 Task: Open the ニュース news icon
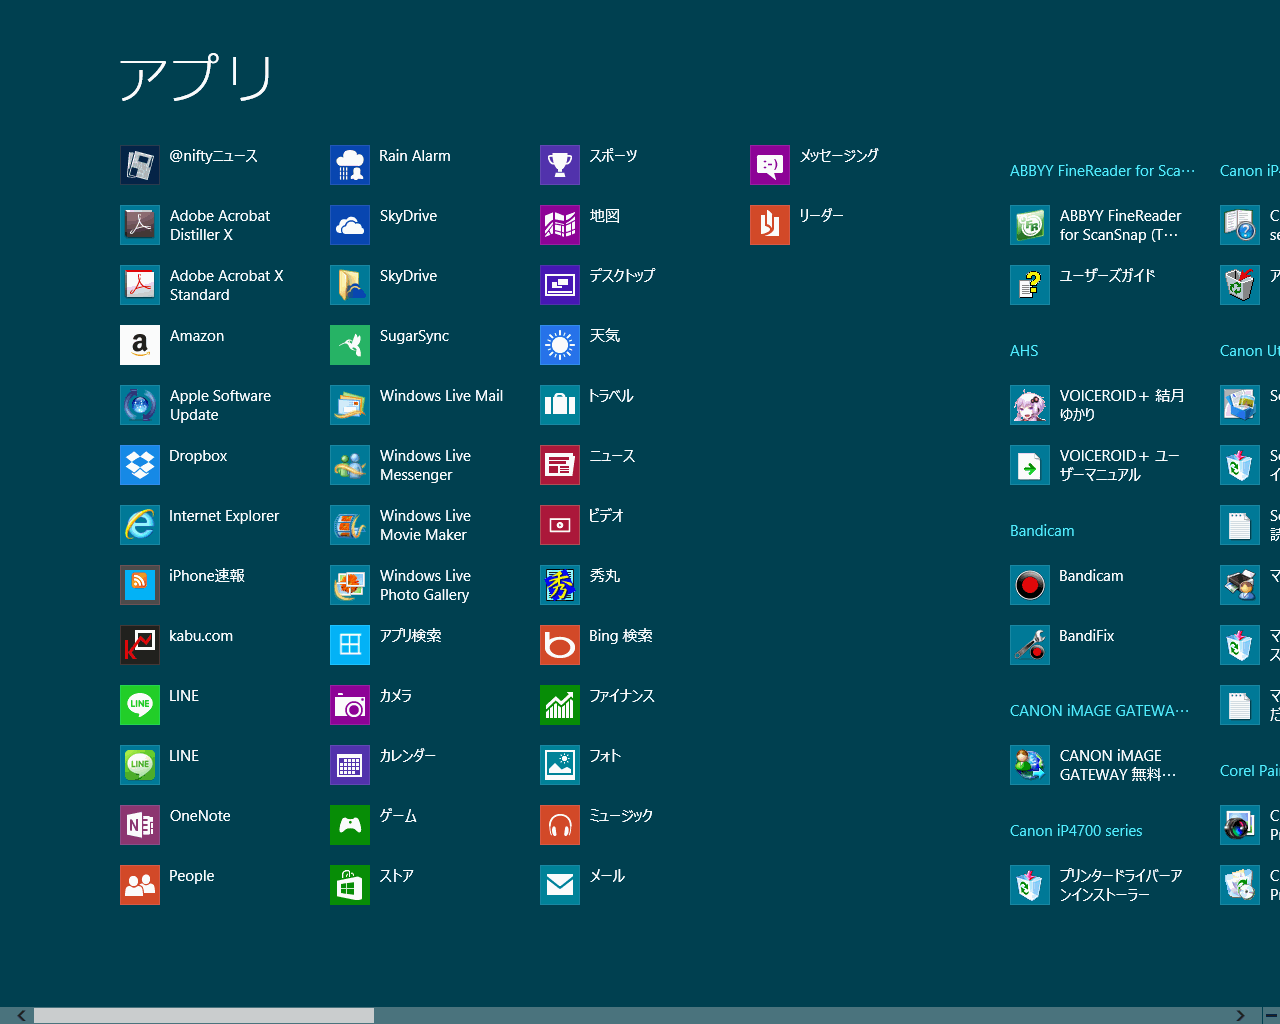560,465
